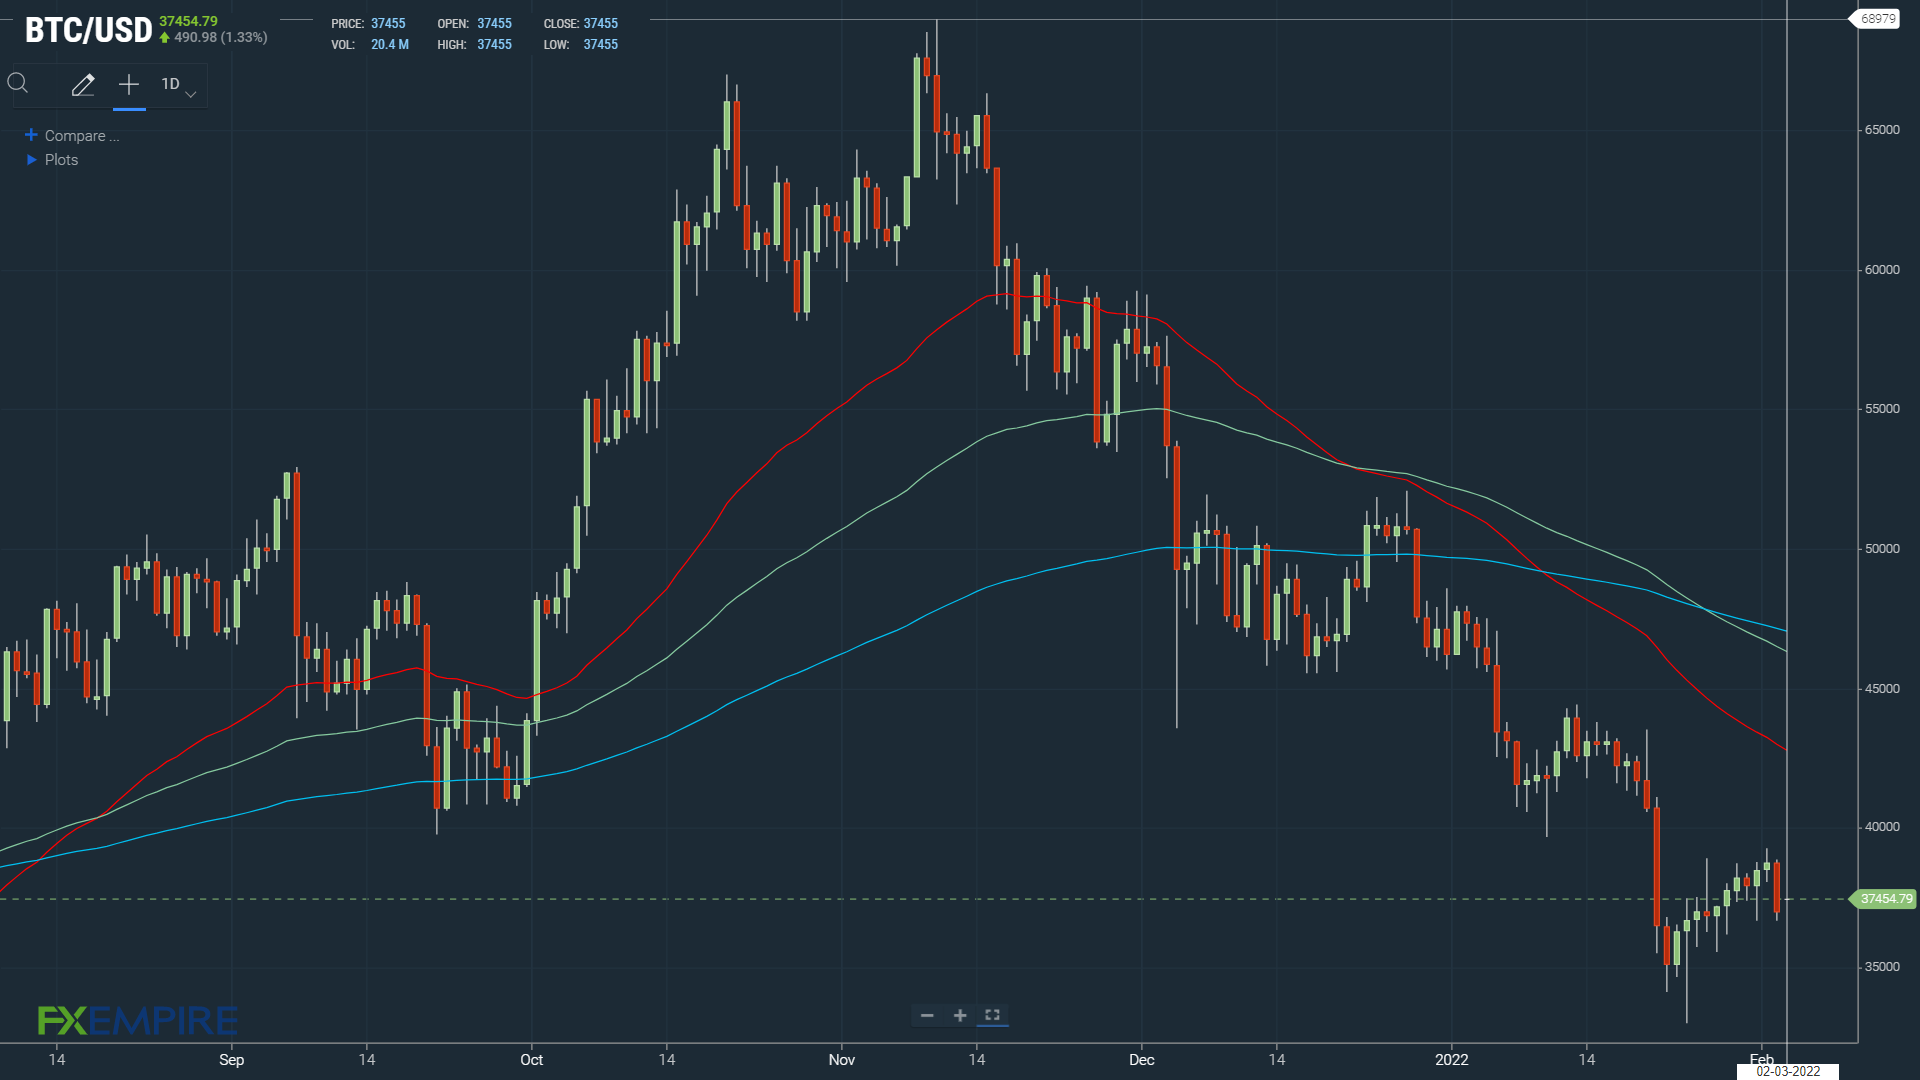This screenshot has height=1080, width=1920.
Task: Click the 490.98 (1.33%) change value
Action: [x=221, y=37]
